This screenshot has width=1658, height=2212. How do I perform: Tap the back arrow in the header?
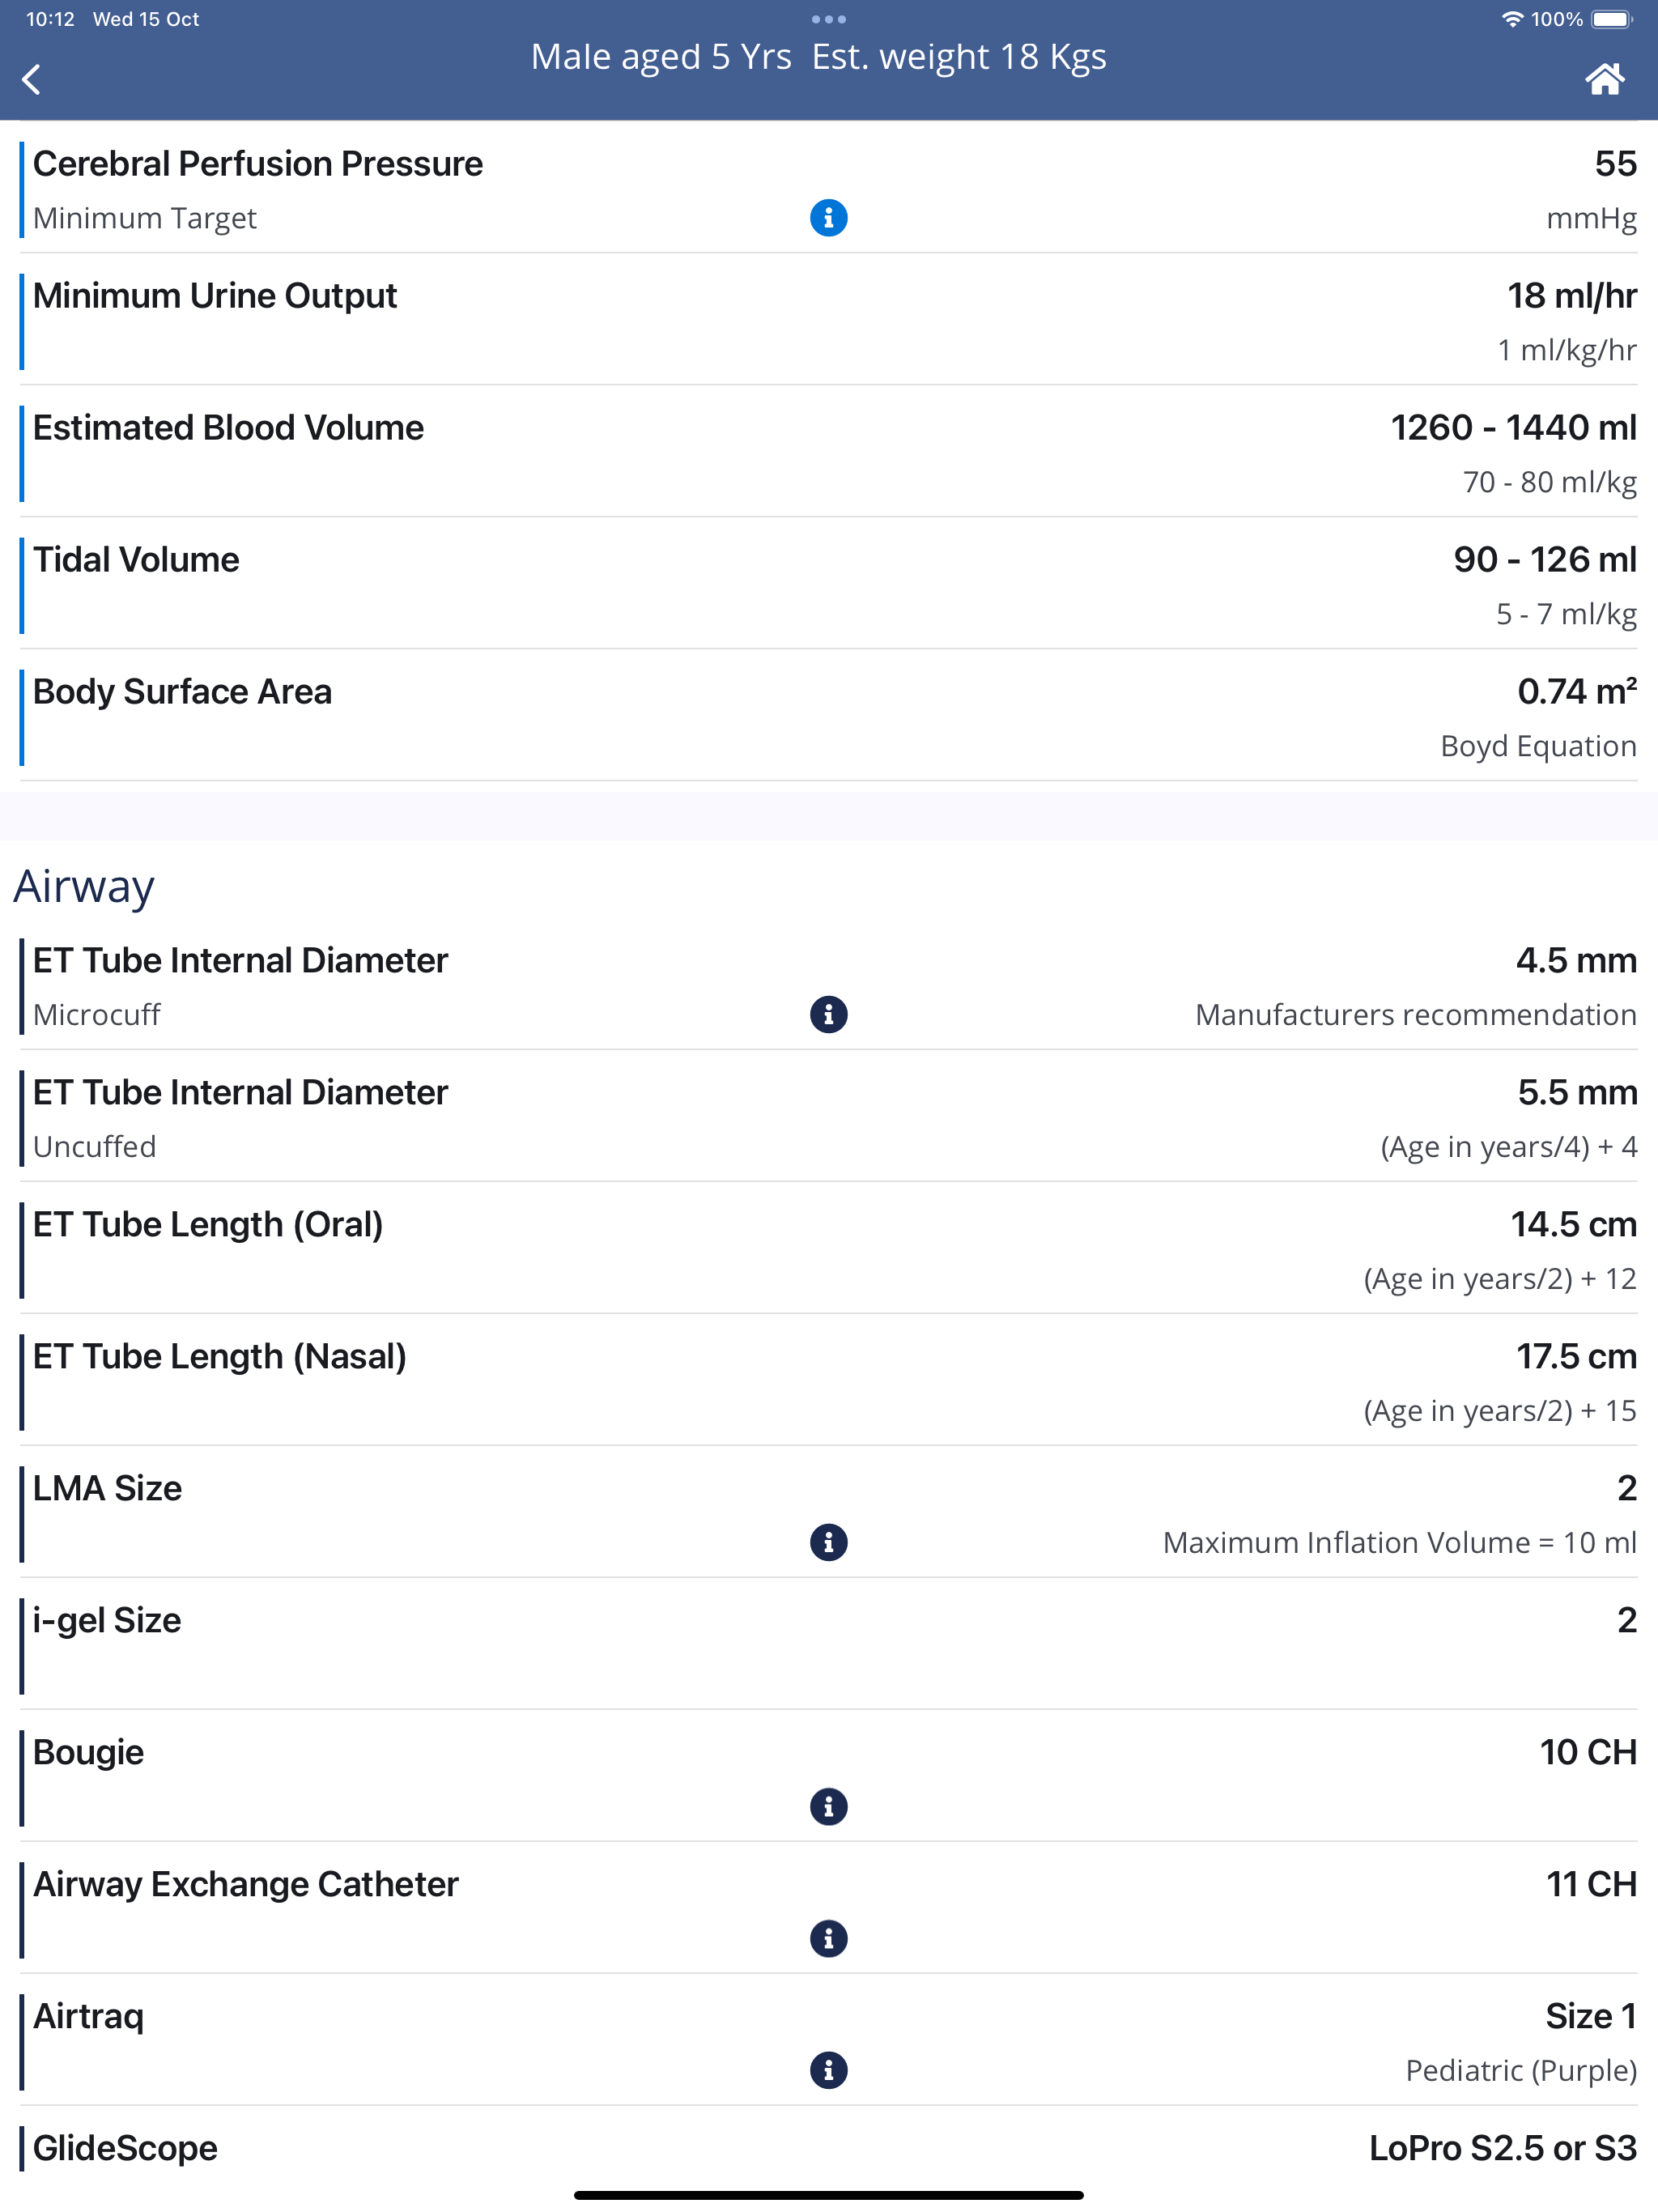[x=32, y=79]
